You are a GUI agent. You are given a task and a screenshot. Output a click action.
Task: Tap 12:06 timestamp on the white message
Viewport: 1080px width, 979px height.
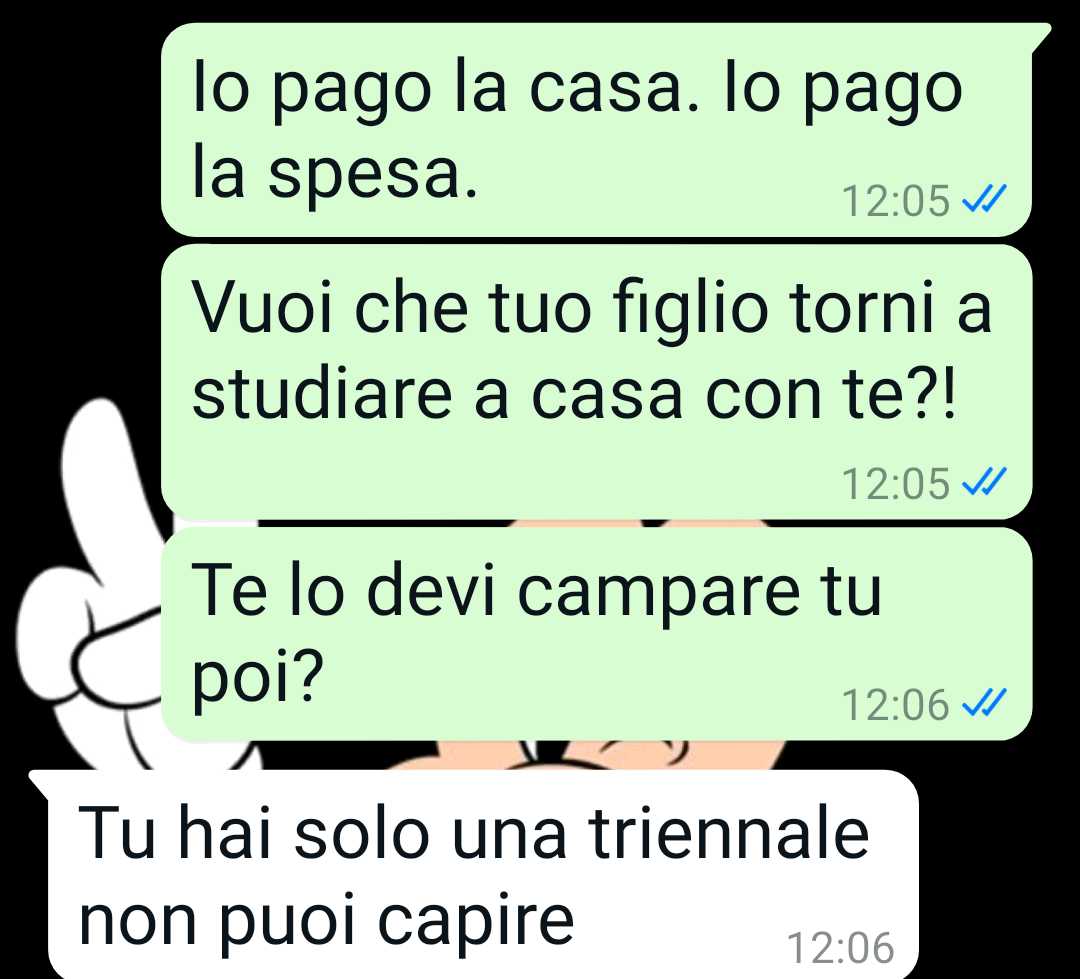(840, 947)
